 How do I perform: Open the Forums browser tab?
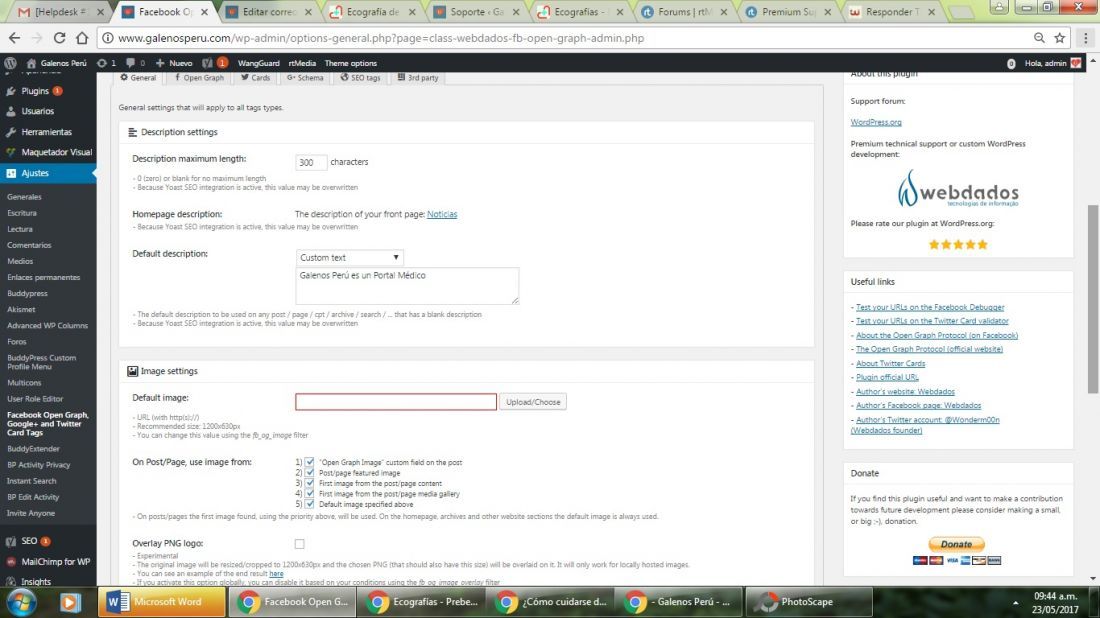click(x=684, y=12)
